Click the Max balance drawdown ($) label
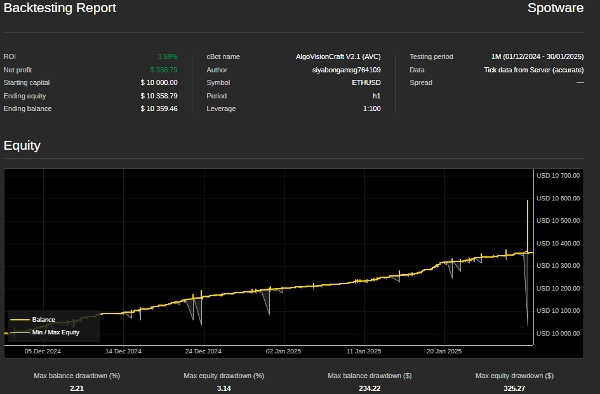Viewport: 600px width, 394px height. [x=370, y=376]
